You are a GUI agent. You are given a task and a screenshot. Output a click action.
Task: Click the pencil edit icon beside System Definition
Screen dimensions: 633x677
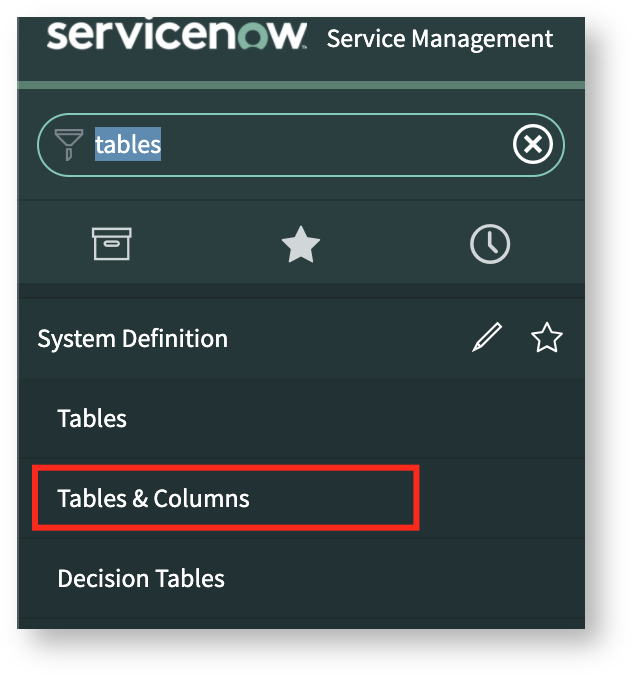[487, 338]
